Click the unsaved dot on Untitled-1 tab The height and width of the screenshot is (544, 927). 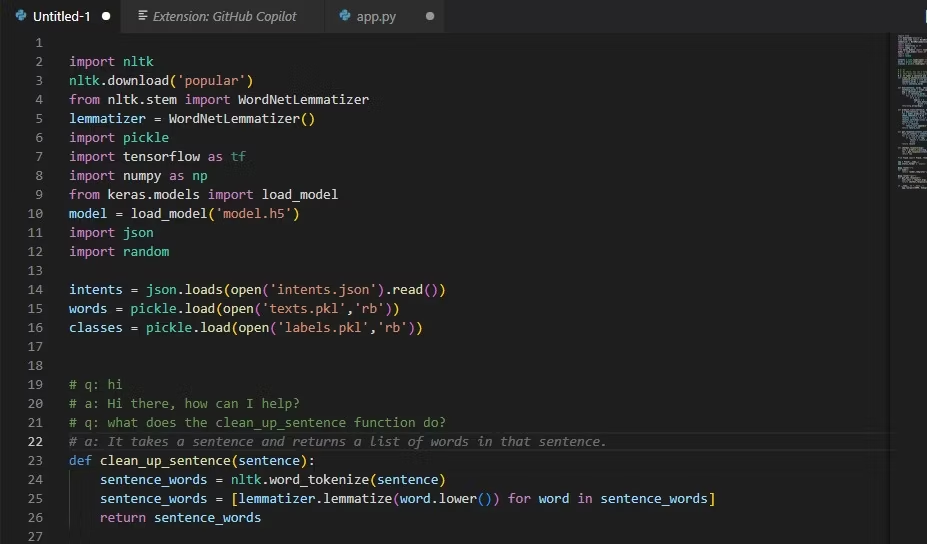click(106, 16)
